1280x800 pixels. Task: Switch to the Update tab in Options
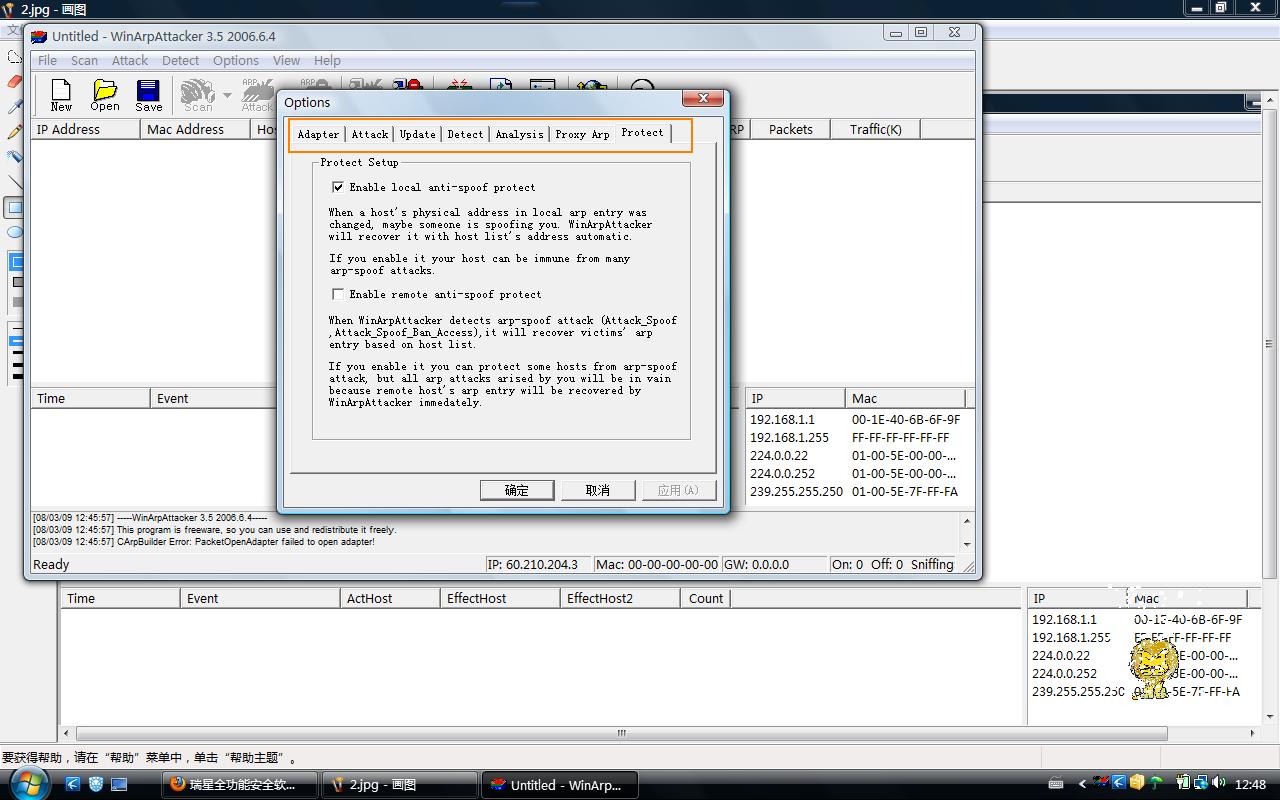tap(417, 134)
